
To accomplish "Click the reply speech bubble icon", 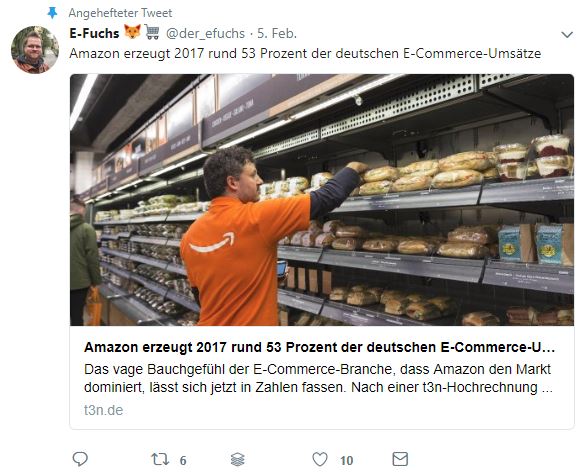I will point(80,459).
